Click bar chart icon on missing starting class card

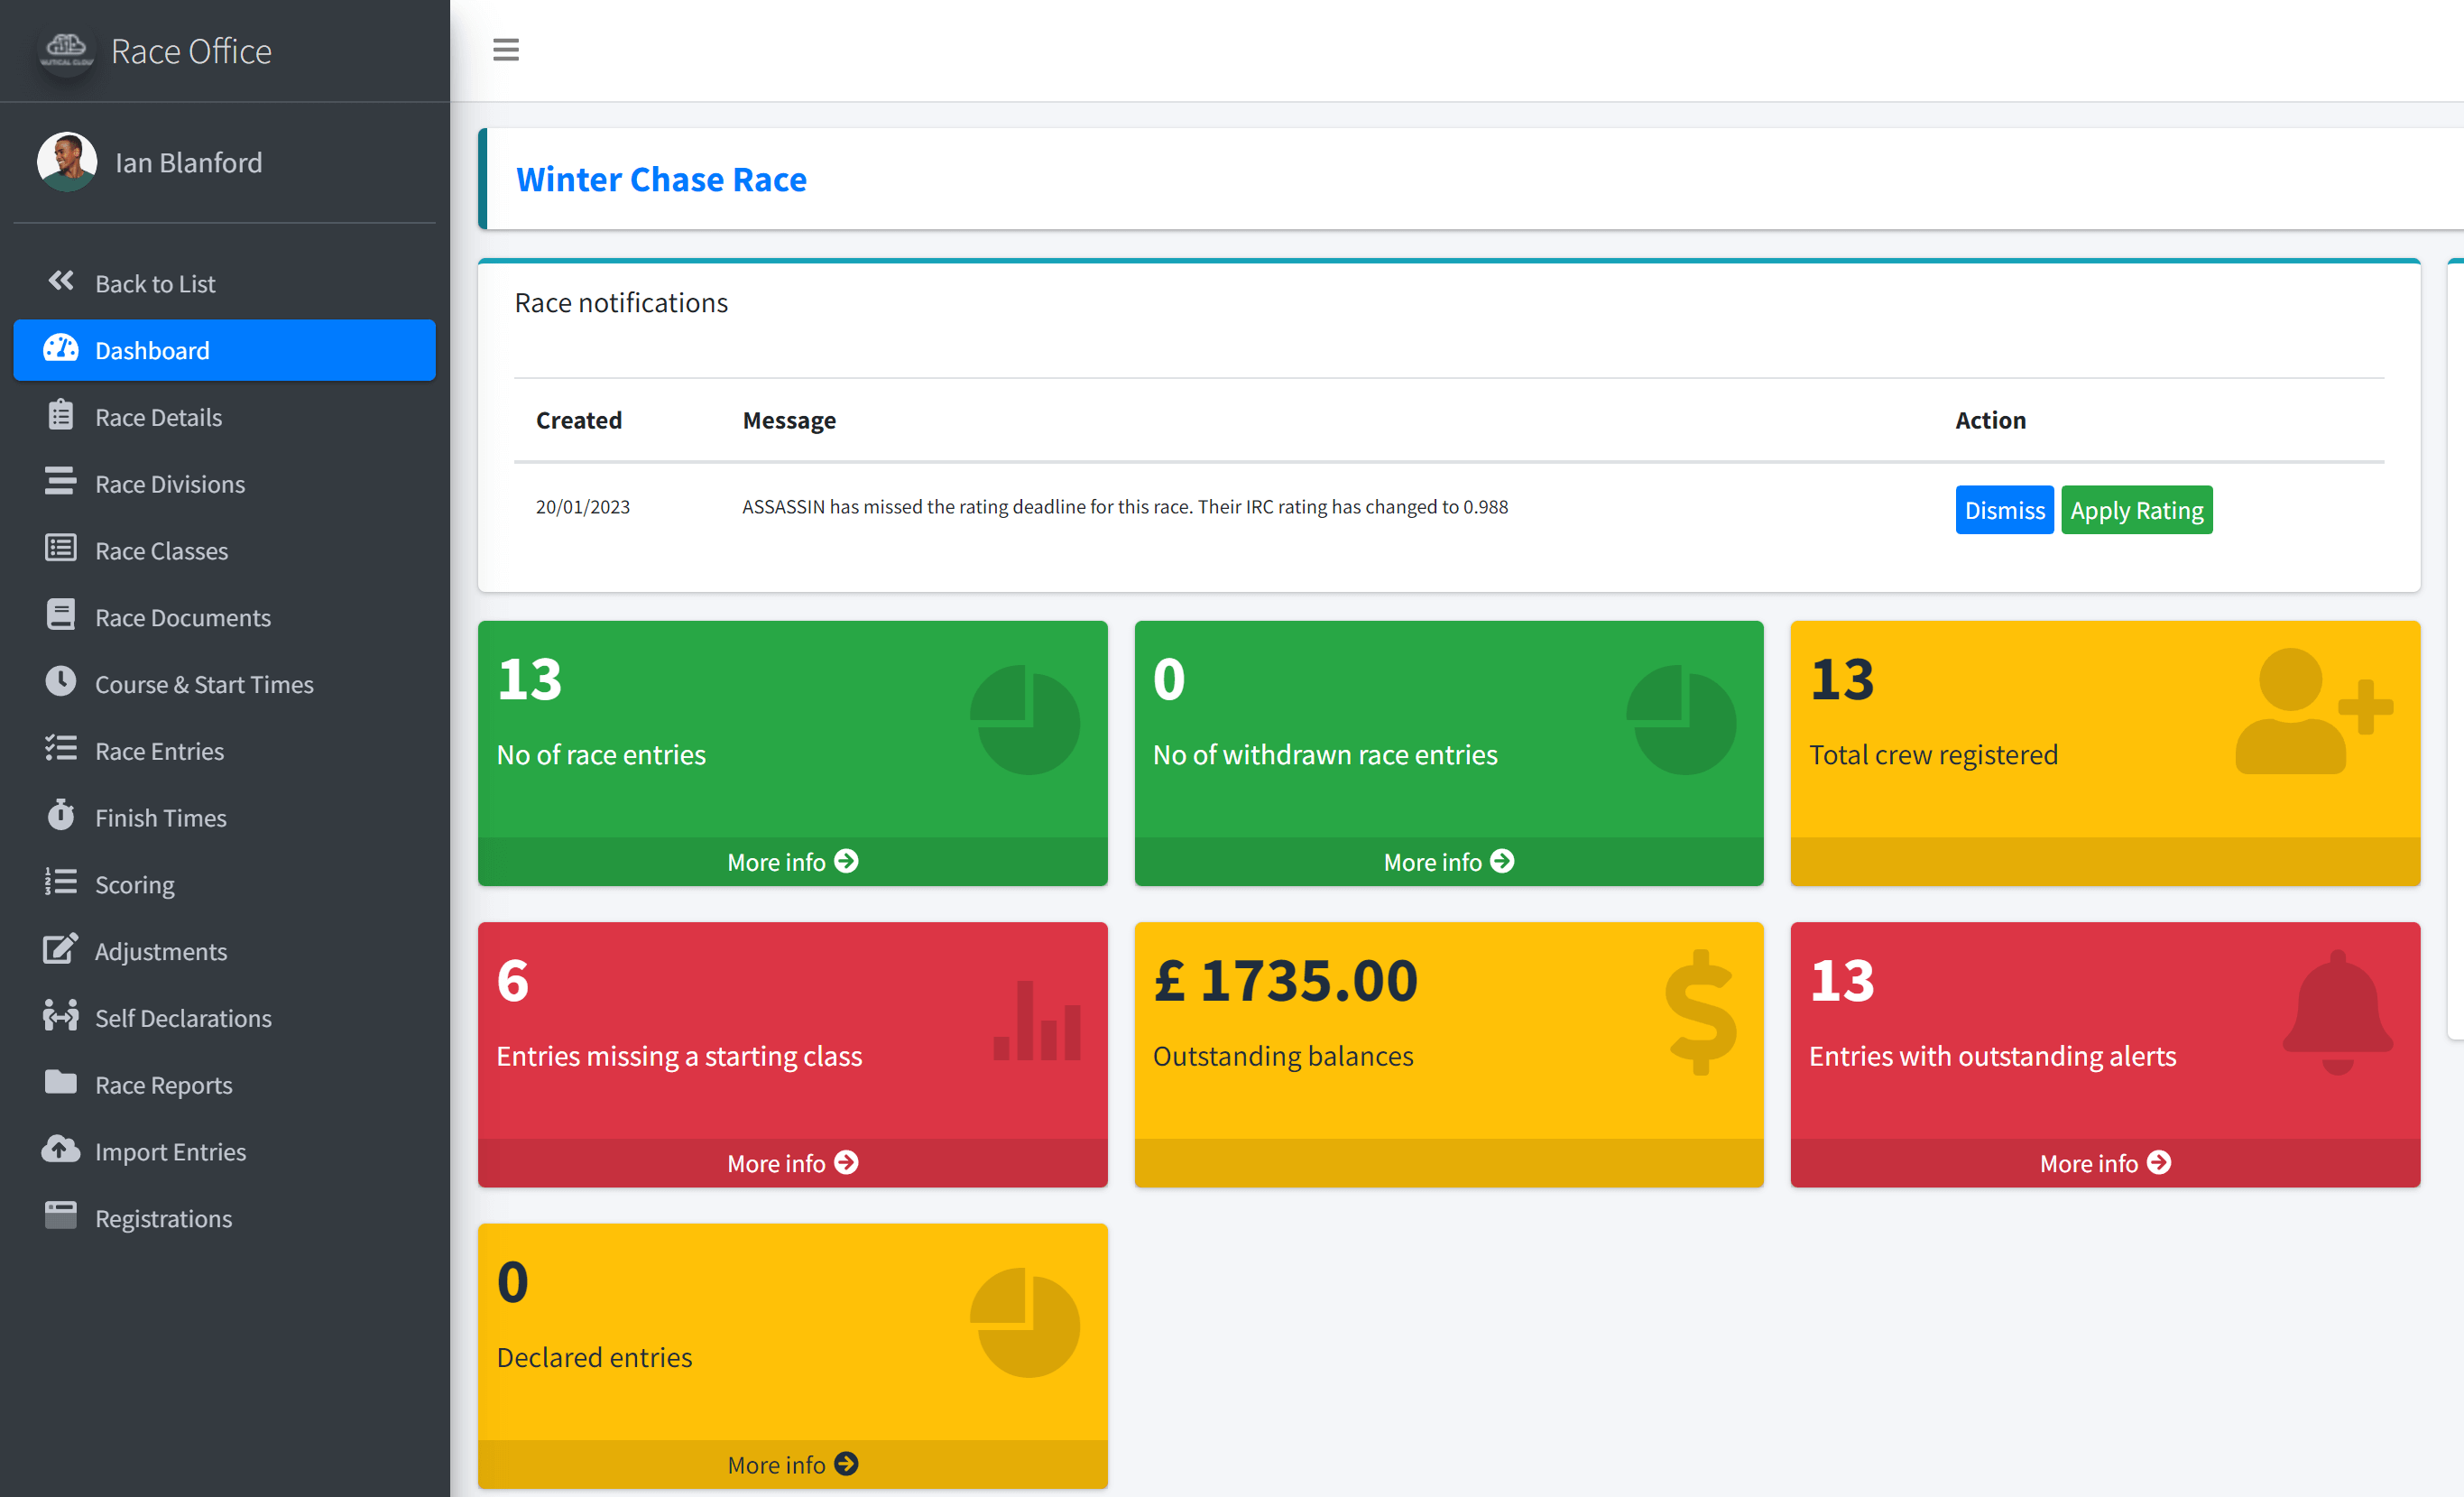(x=1037, y=1020)
